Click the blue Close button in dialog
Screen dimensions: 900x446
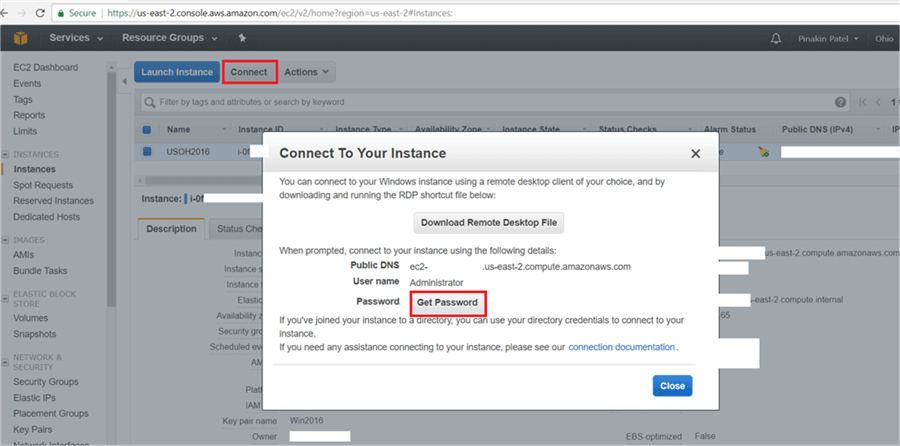(672, 386)
